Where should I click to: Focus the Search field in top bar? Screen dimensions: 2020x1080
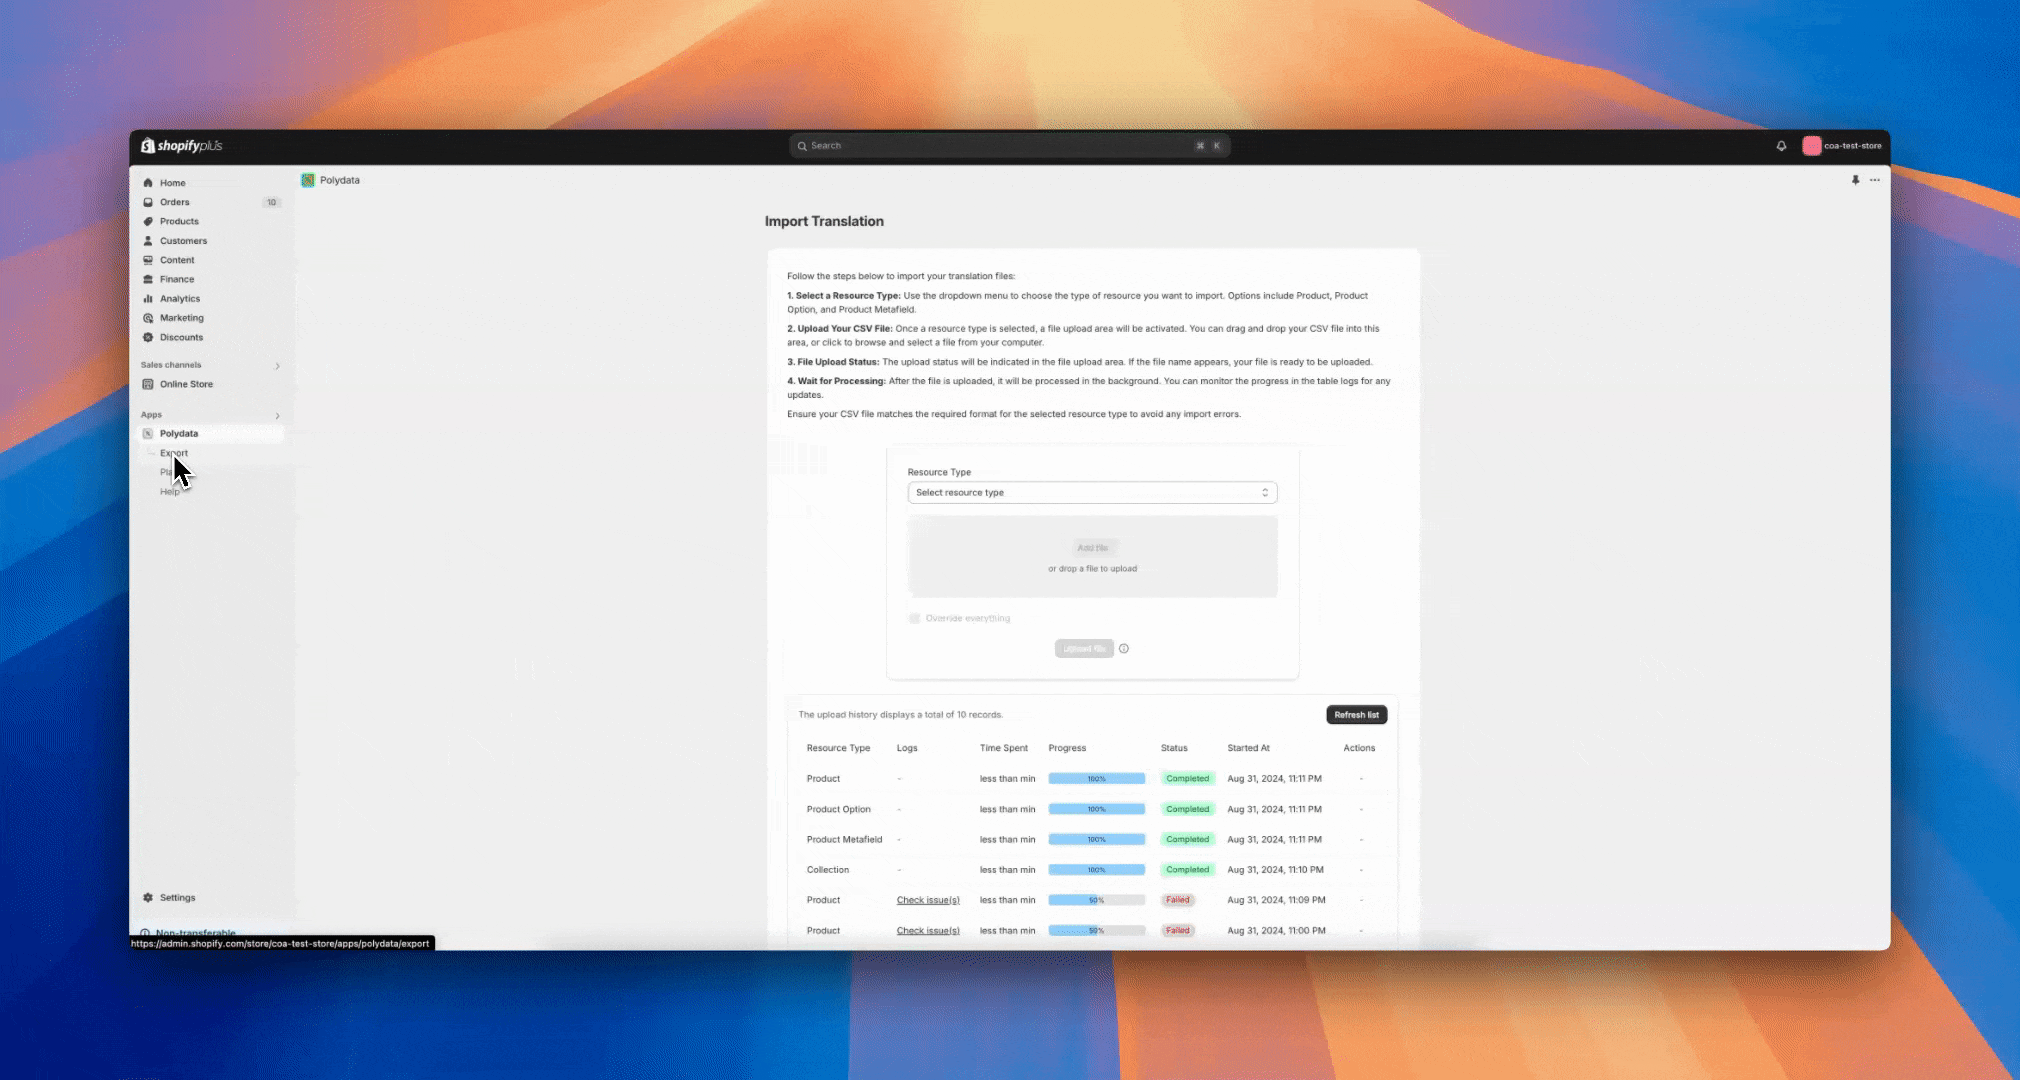[x=1008, y=146]
